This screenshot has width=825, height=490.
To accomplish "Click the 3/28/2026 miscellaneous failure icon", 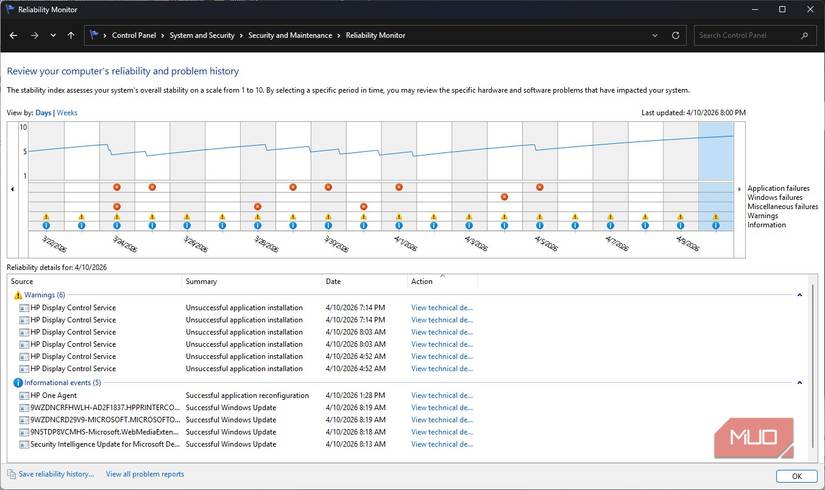I will click(x=257, y=206).
